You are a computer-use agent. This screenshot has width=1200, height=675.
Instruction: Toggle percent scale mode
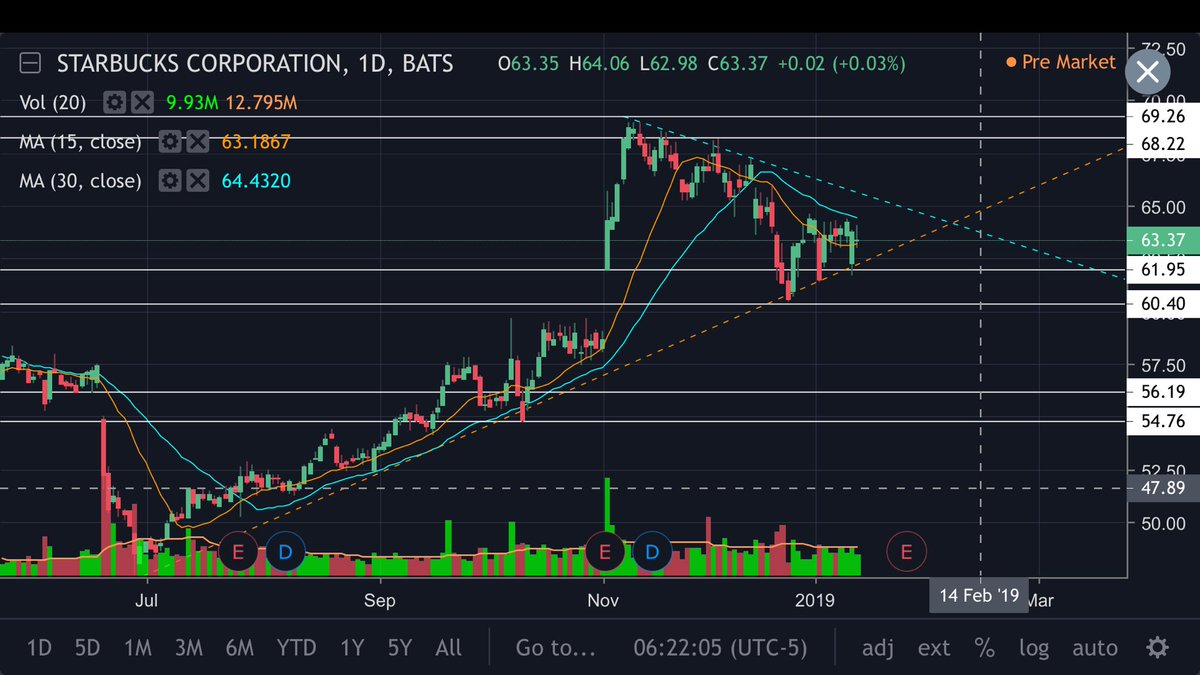click(x=985, y=648)
